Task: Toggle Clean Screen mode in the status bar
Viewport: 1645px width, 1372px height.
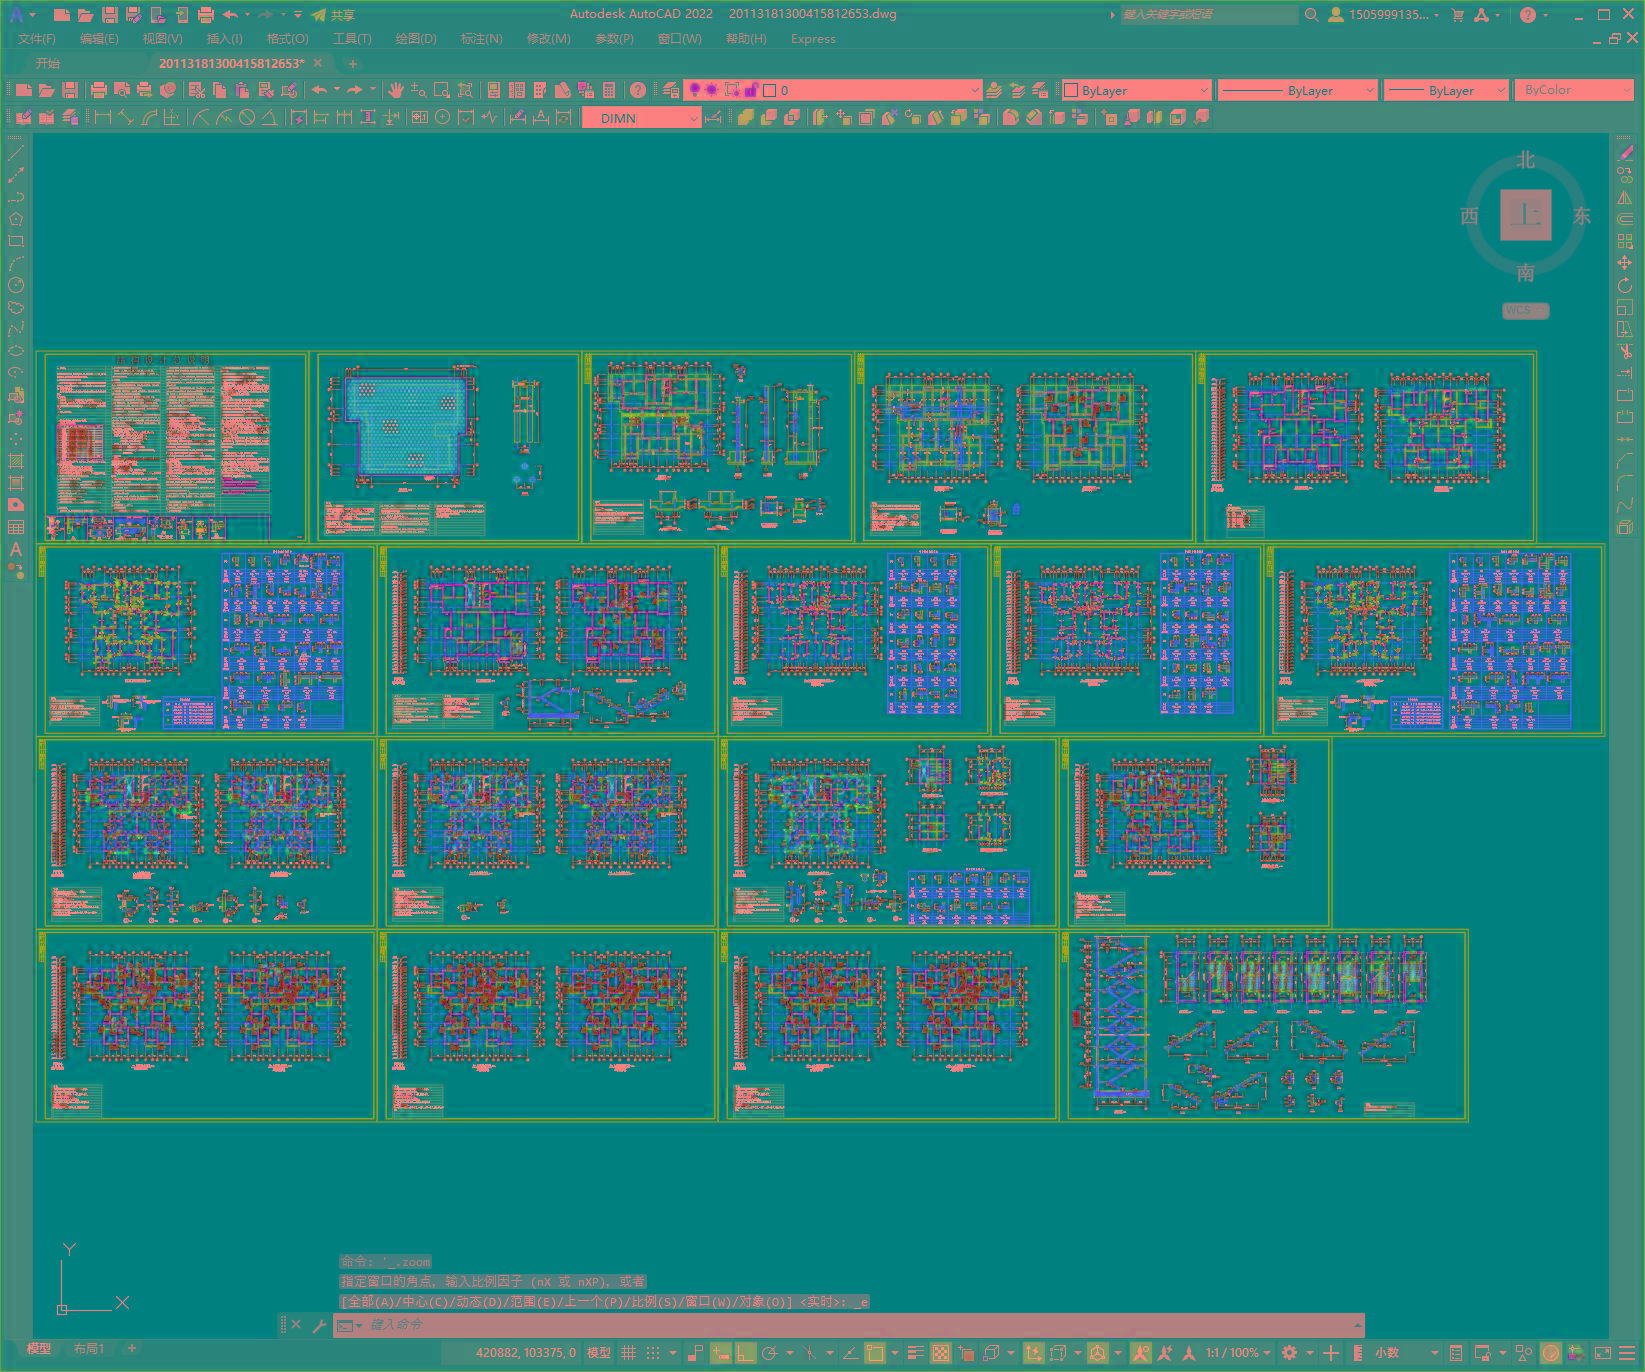Action: point(1602,1353)
